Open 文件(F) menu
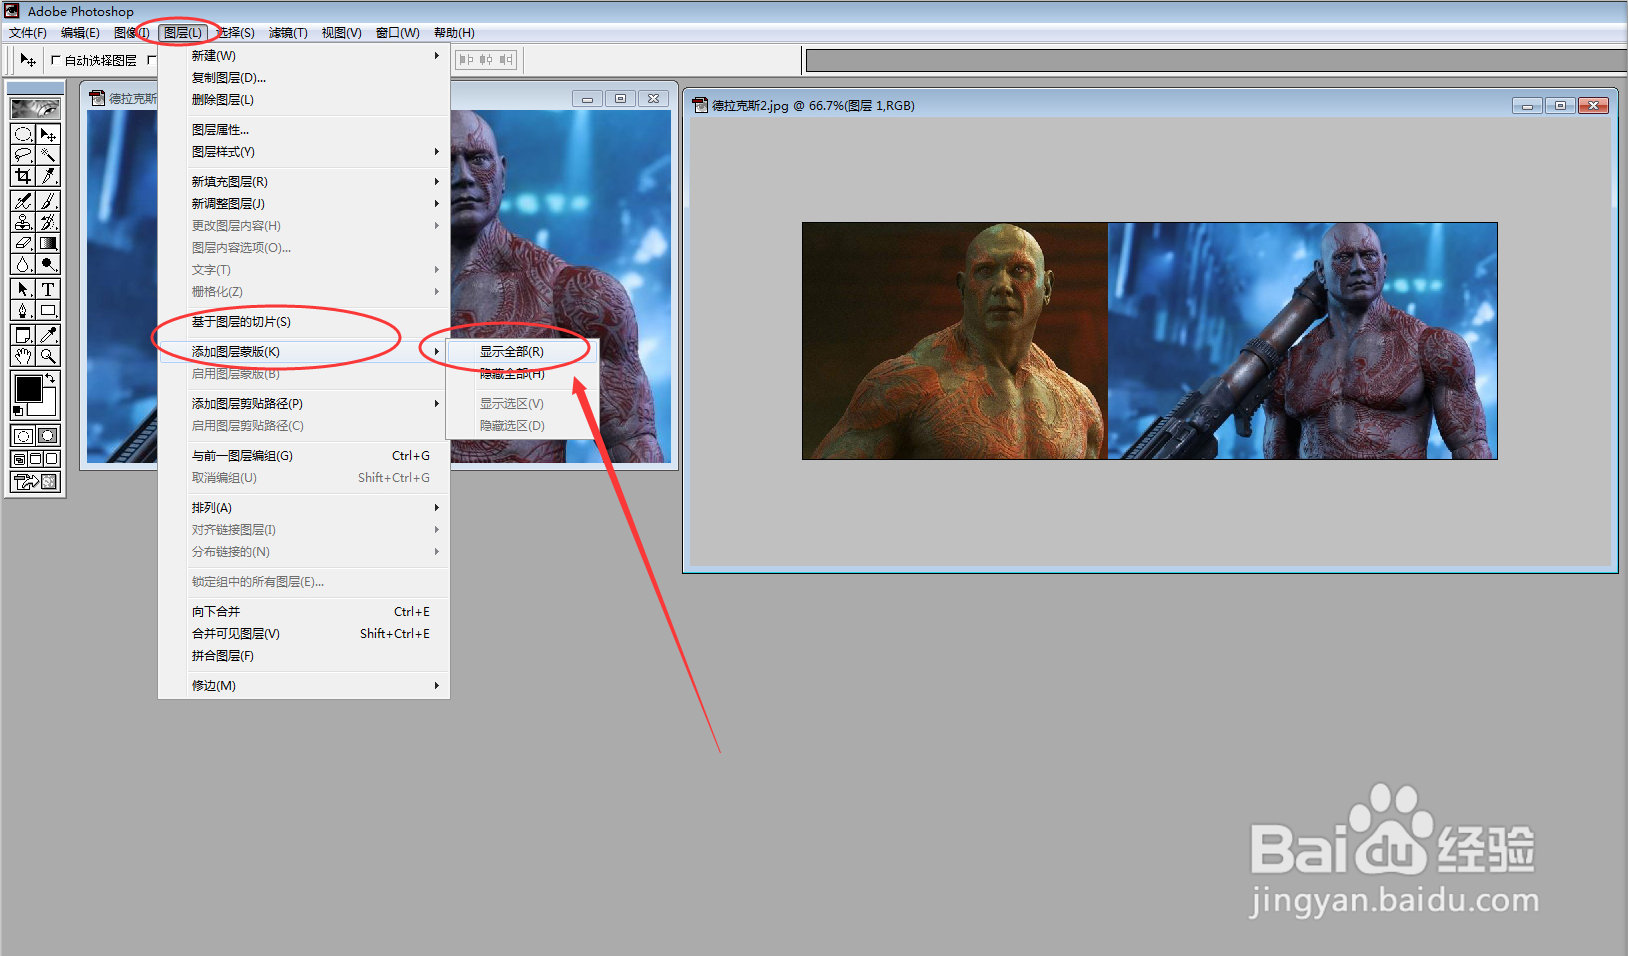This screenshot has width=1628, height=956. click(28, 33)
